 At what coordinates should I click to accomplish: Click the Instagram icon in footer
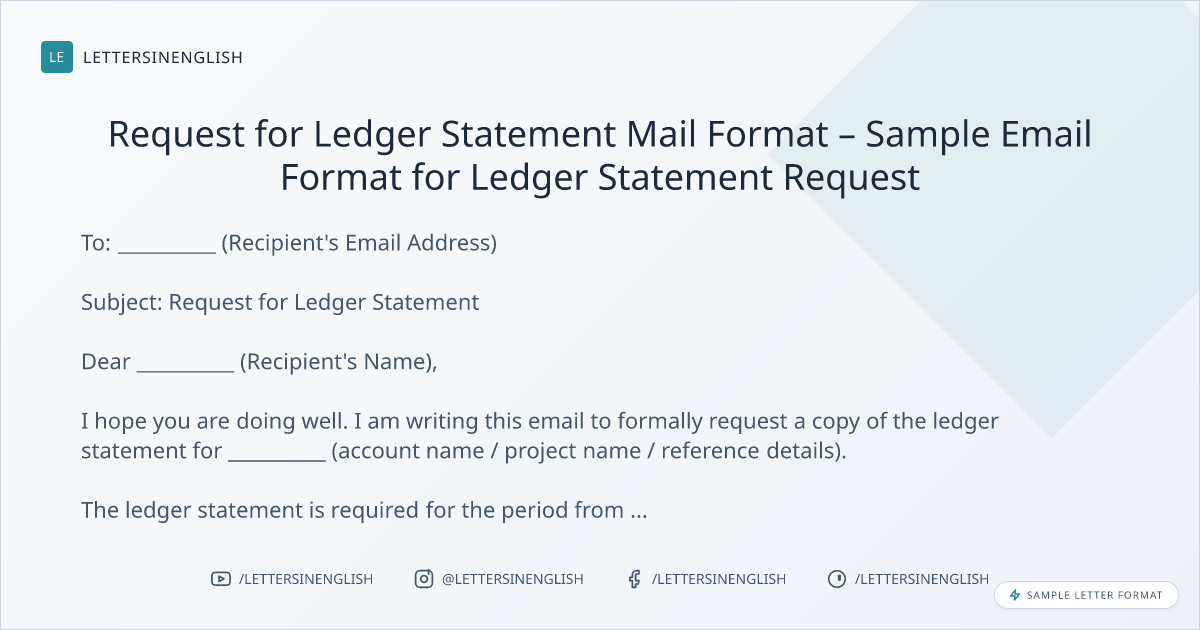[x=424, y=579]
